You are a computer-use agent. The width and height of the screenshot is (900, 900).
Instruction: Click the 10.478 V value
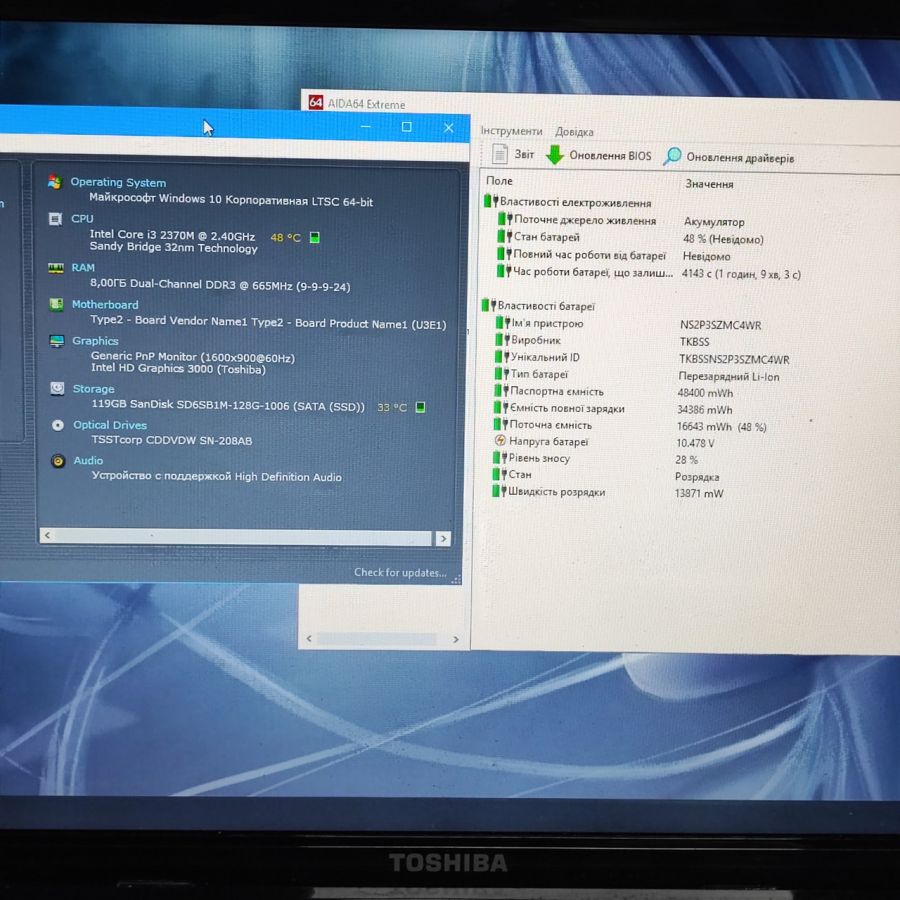(x=695, y=443)
